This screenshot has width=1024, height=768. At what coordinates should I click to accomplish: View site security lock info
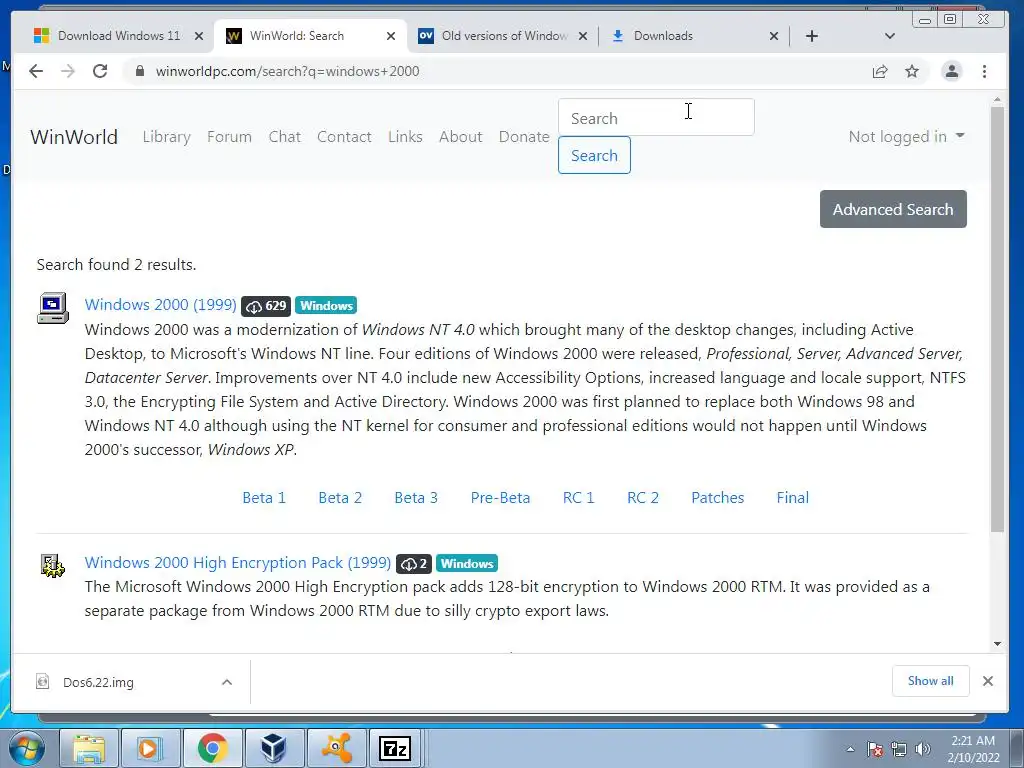point(139,71)
